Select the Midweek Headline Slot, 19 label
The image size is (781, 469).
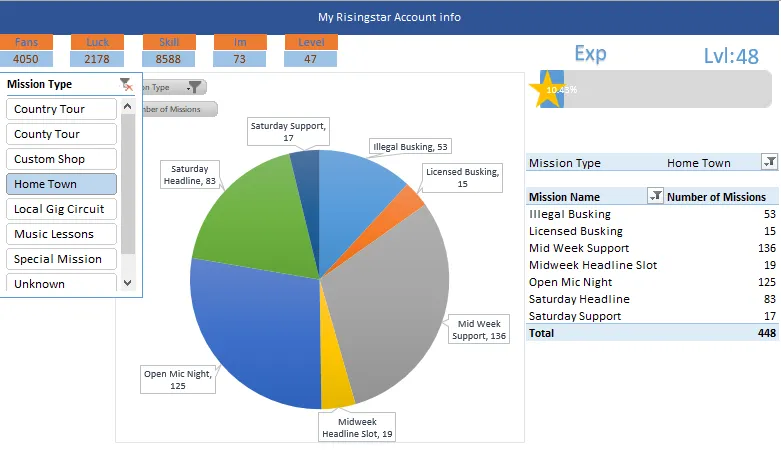click(x=357, y=427)
